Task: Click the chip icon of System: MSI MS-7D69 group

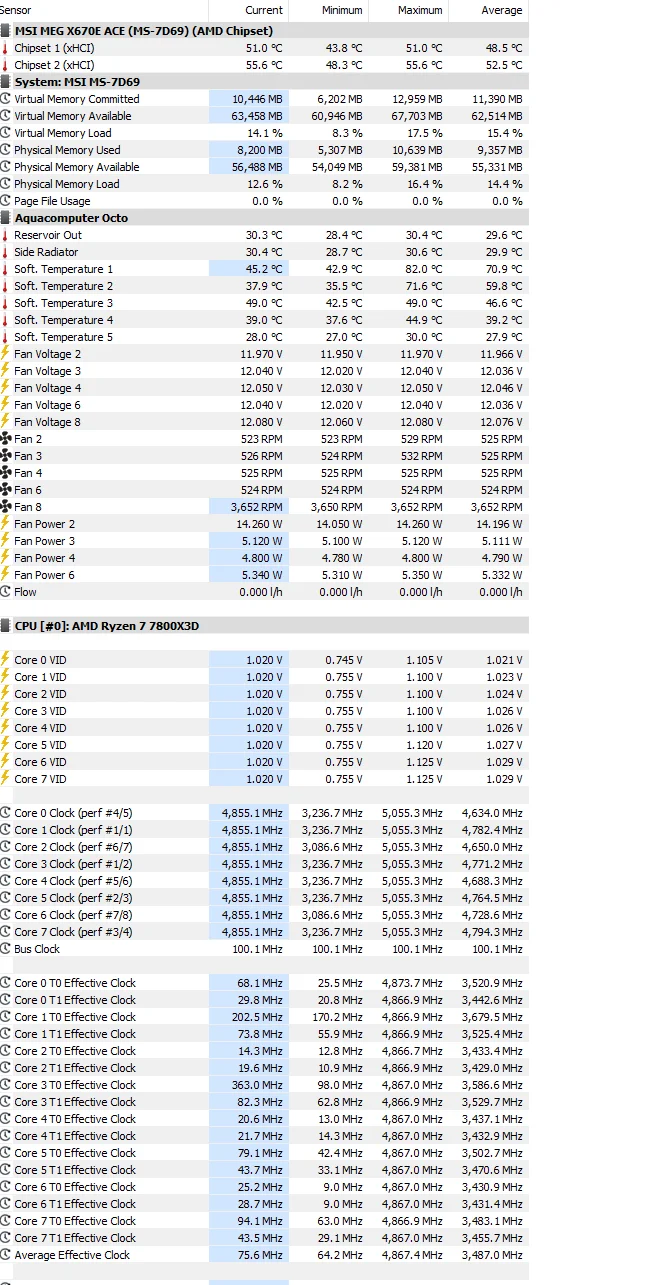Action: tap(5, 82)
